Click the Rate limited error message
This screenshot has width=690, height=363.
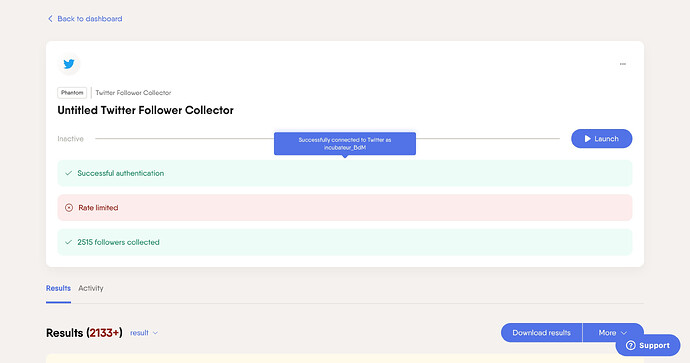pos(345,208)
